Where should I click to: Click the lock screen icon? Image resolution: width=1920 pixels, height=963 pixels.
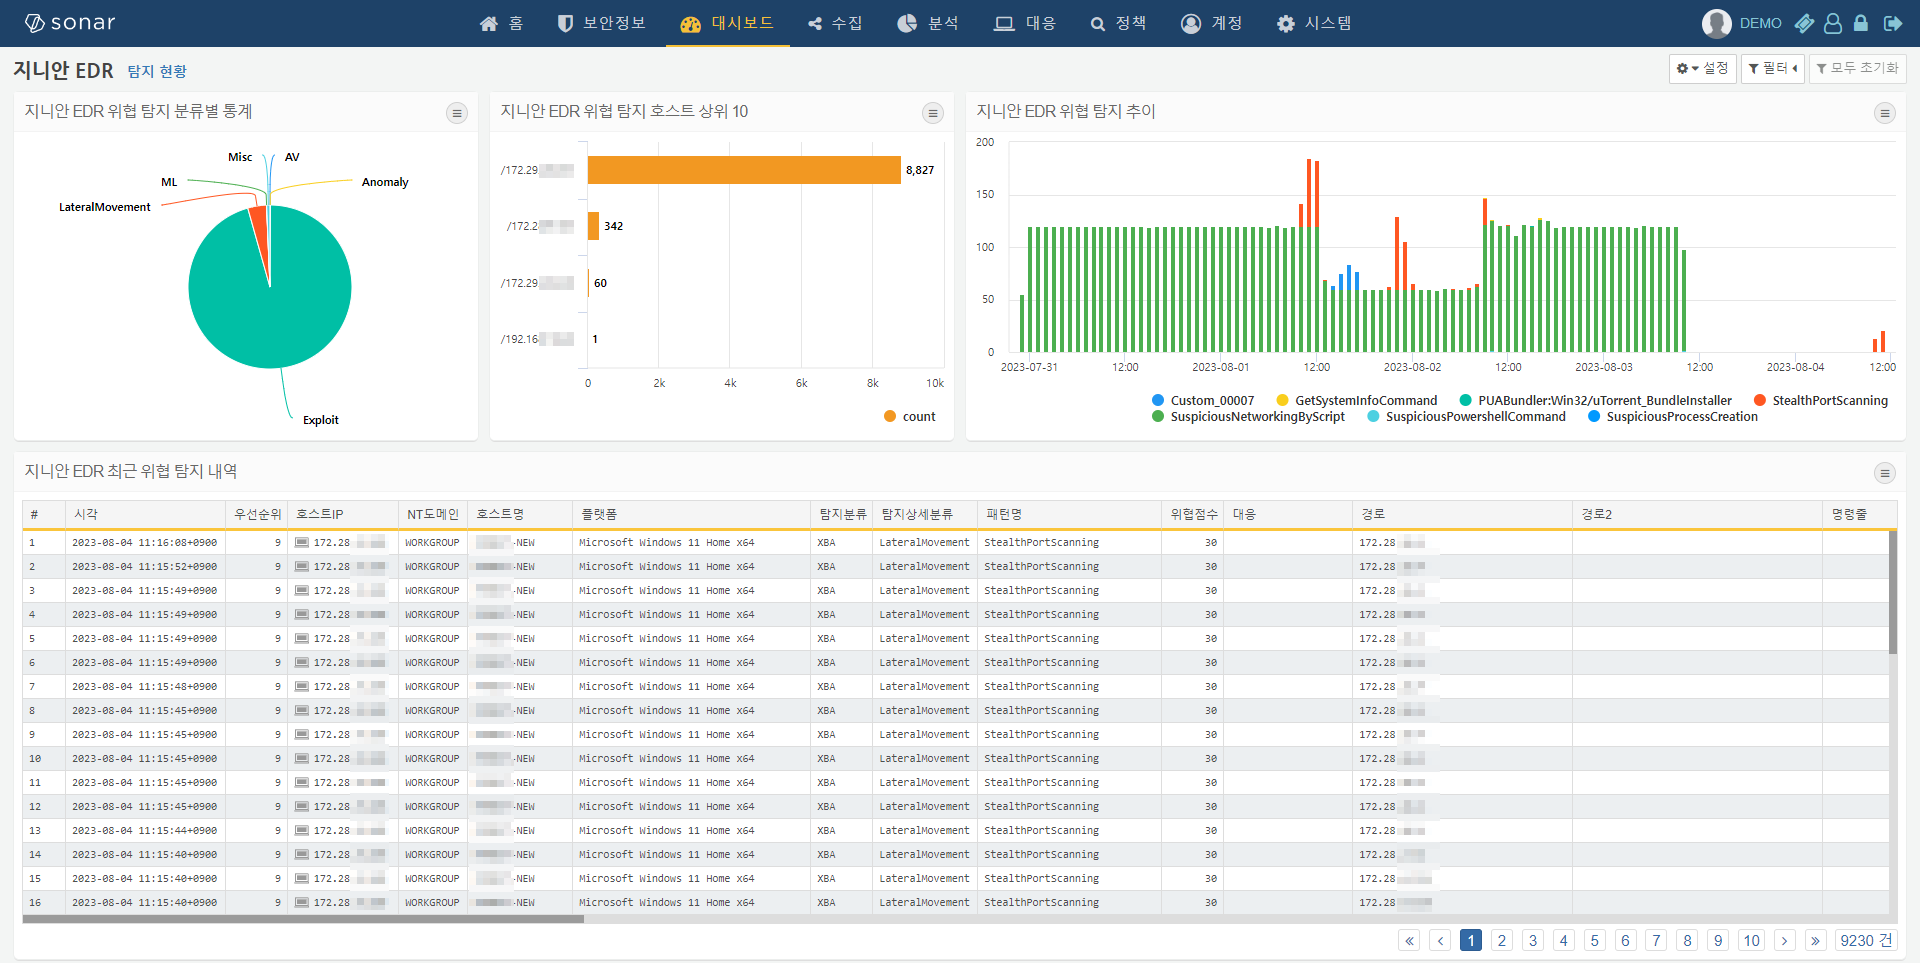(x=1861, y=23)
